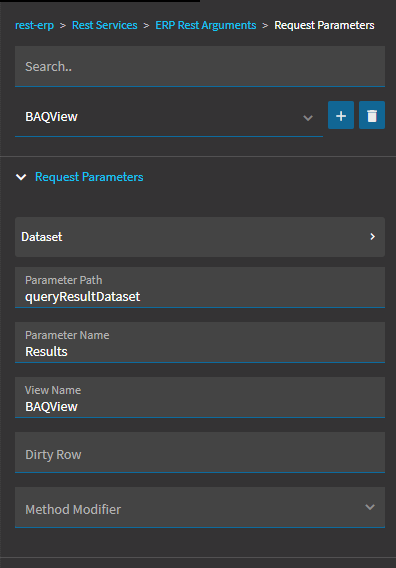Click into the Dirty Row field

click(x=200, y=452)
